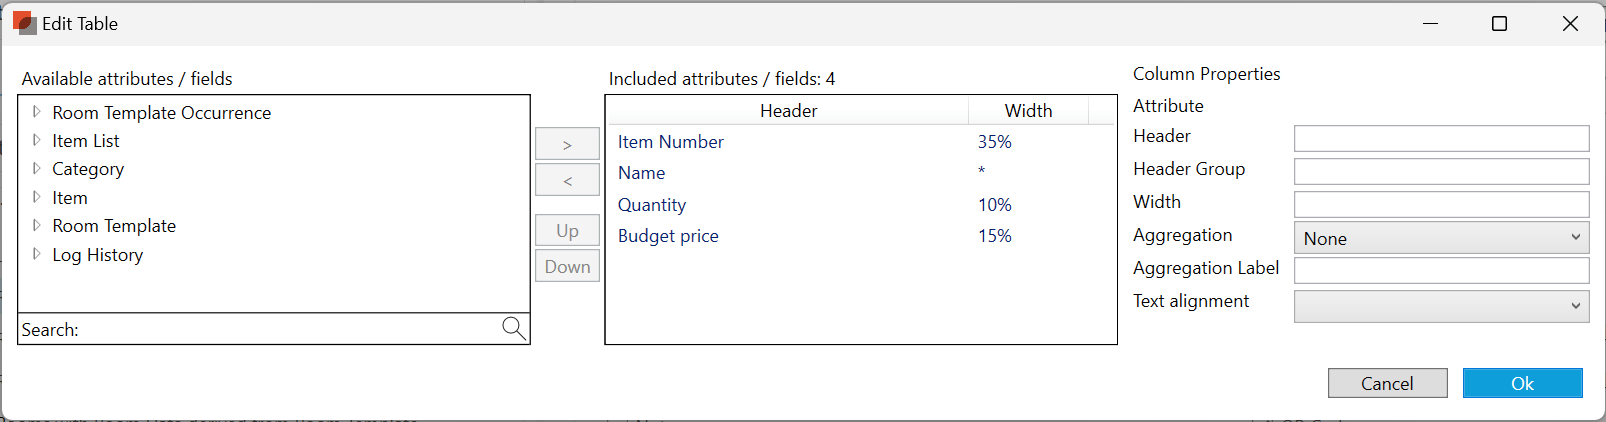Click the move right arrow button
Screen dimensions: 1606x422
click(x=567, y=144)
